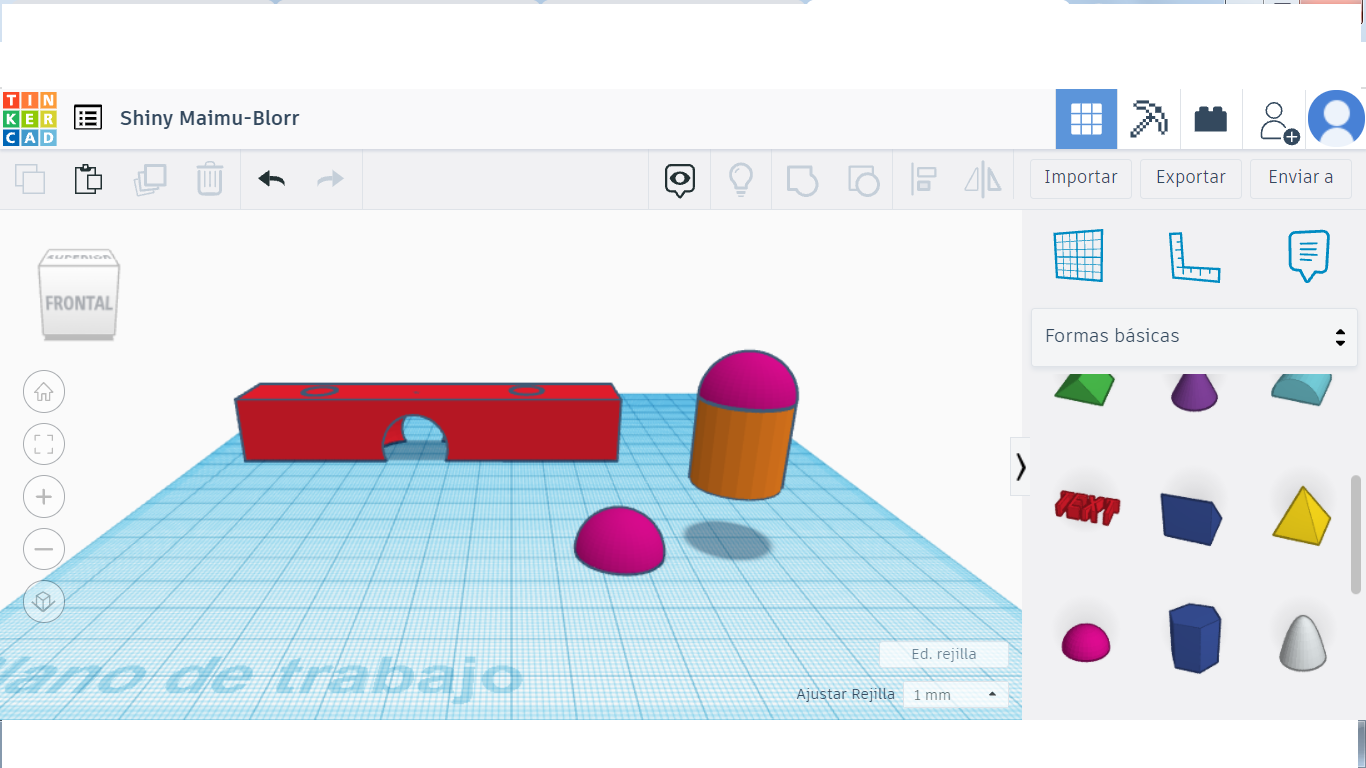Reset to the home view
The image size is (1366, 768).
[x=44, y=392]
